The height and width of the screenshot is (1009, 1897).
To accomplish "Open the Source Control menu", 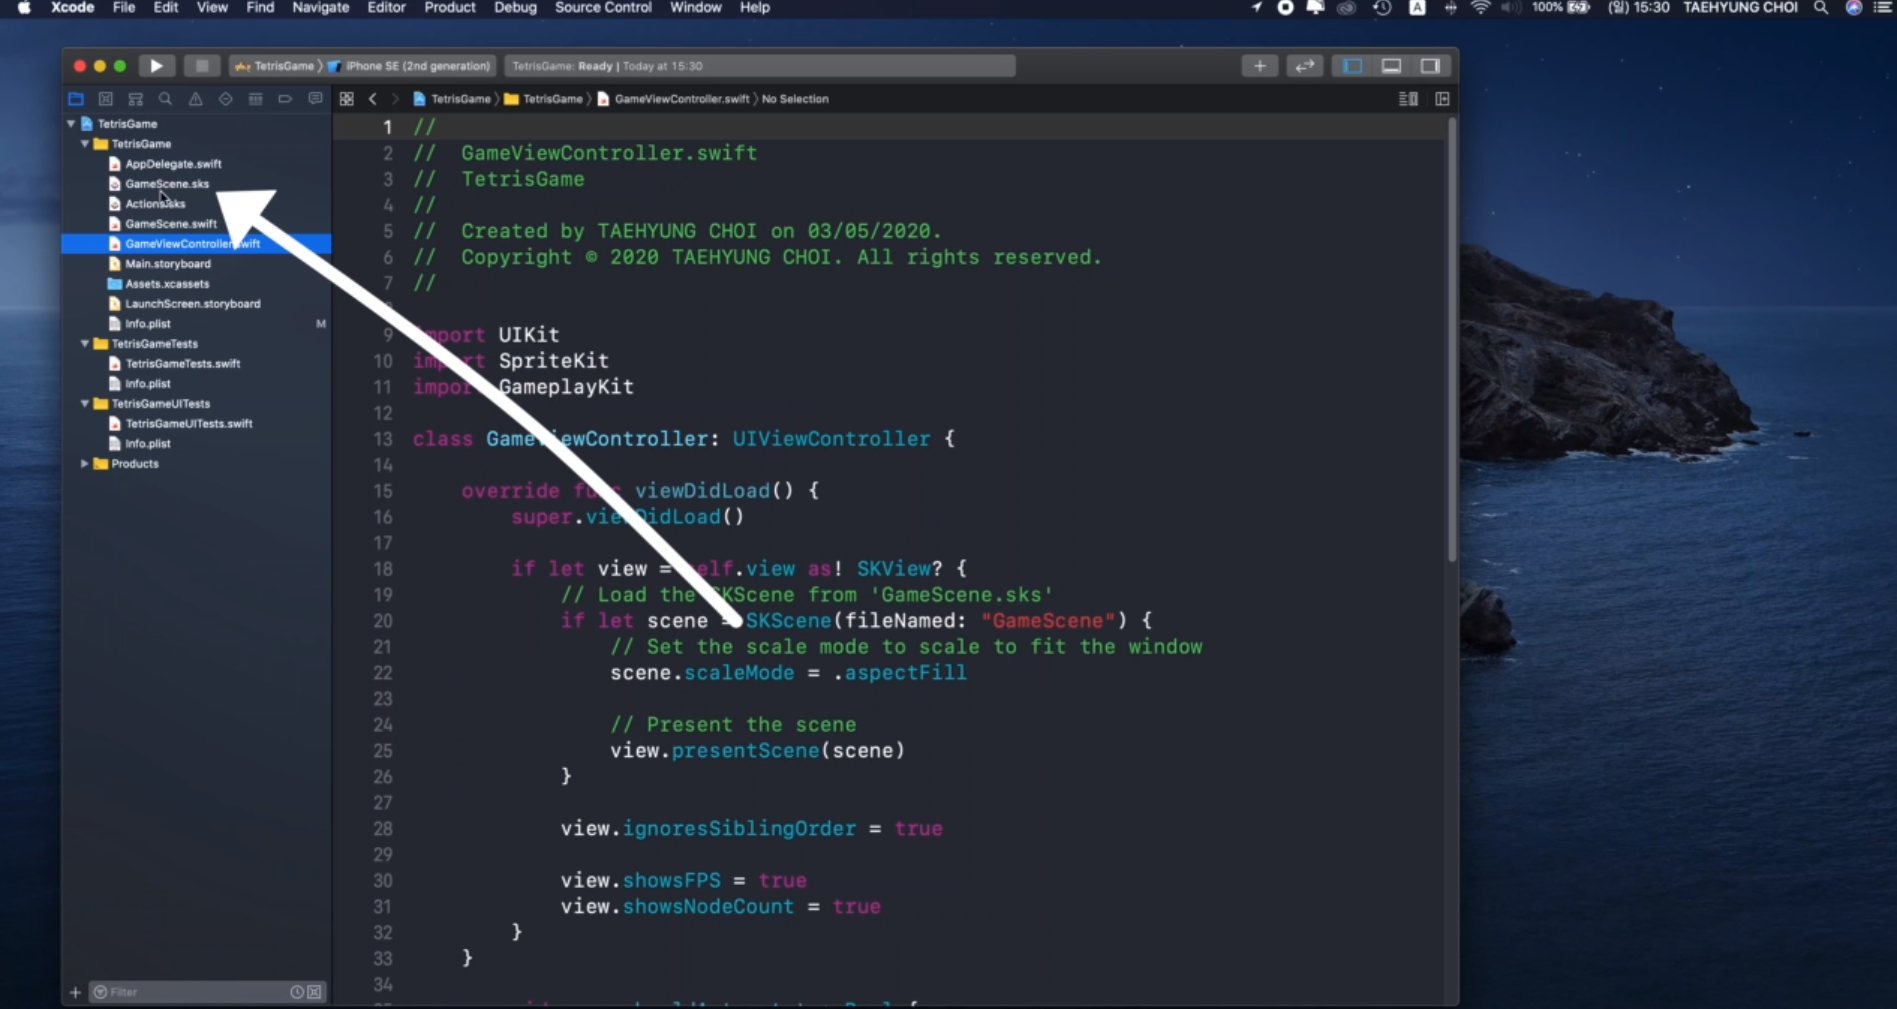I will pos(603,8).
